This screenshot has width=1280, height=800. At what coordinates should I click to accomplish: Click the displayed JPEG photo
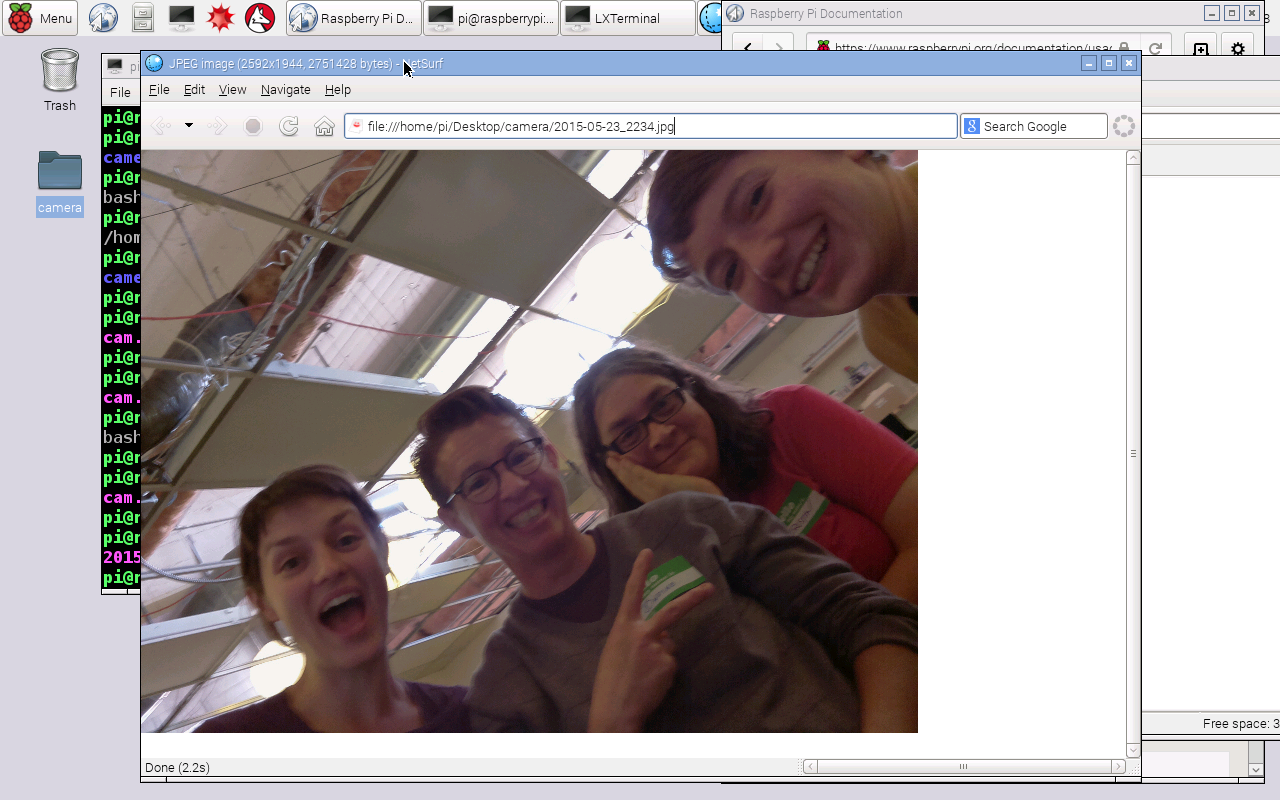pyautogui.click(x=529, y=441)
